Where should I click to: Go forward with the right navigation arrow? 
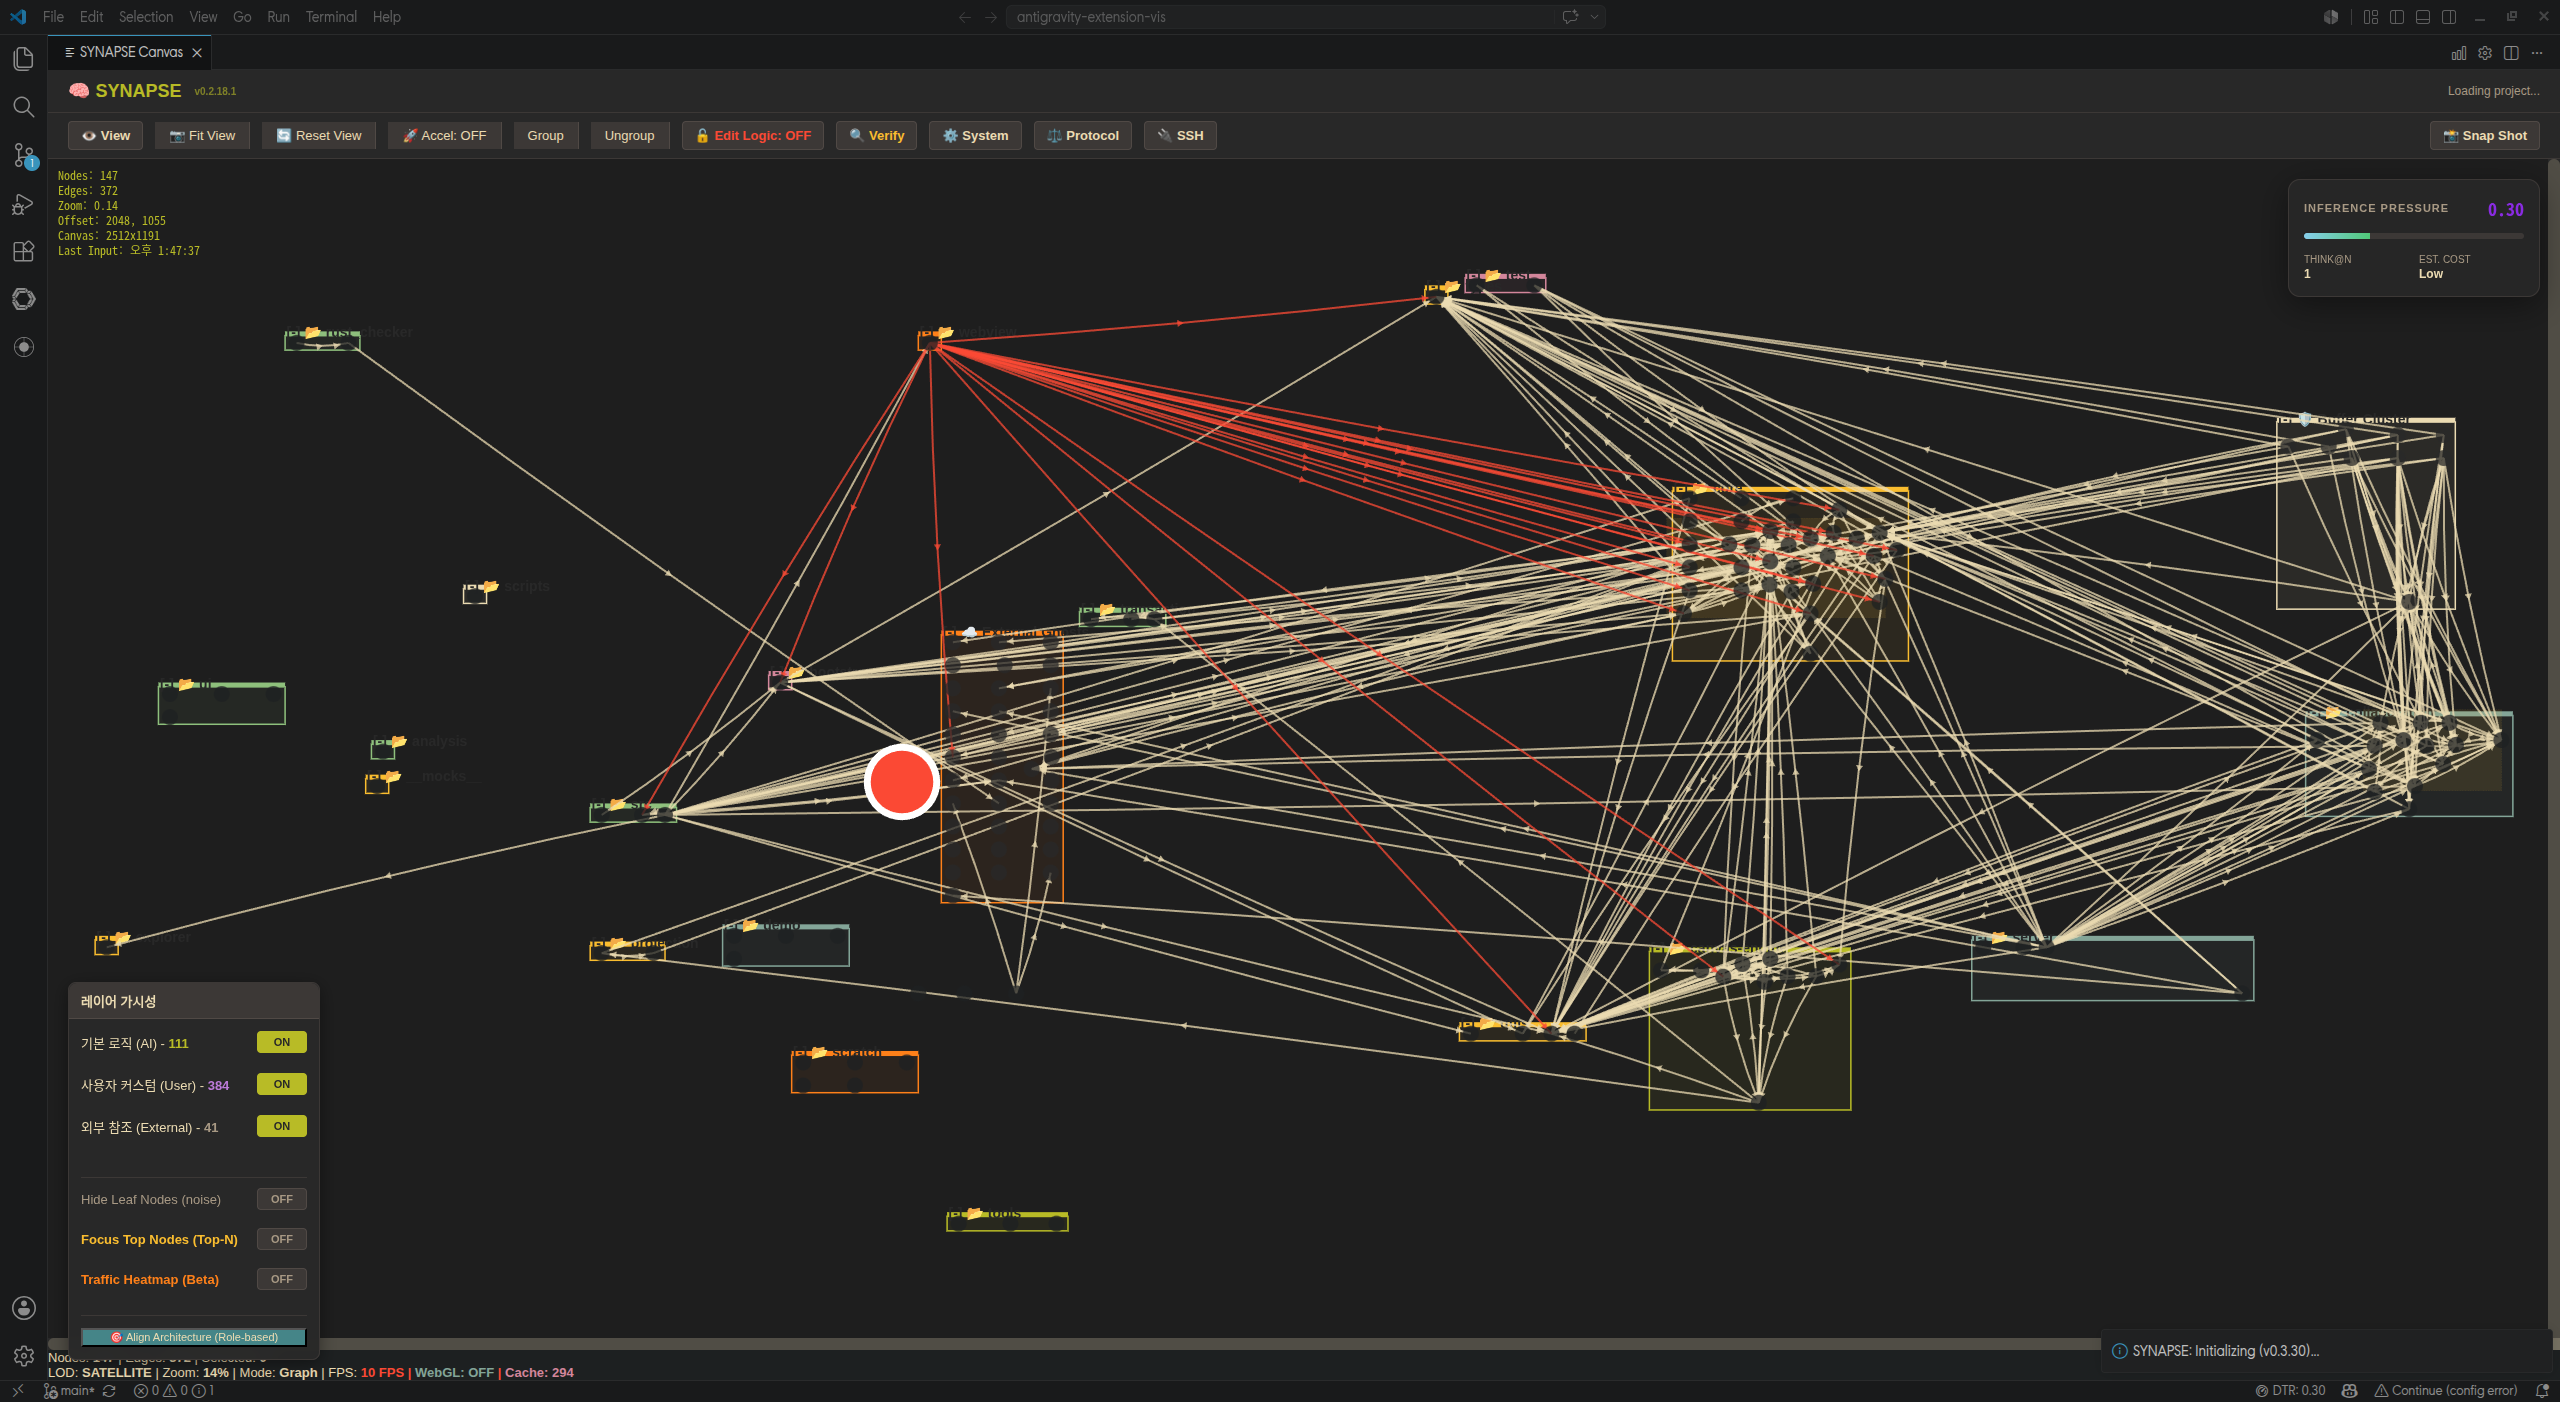(991, 17)
